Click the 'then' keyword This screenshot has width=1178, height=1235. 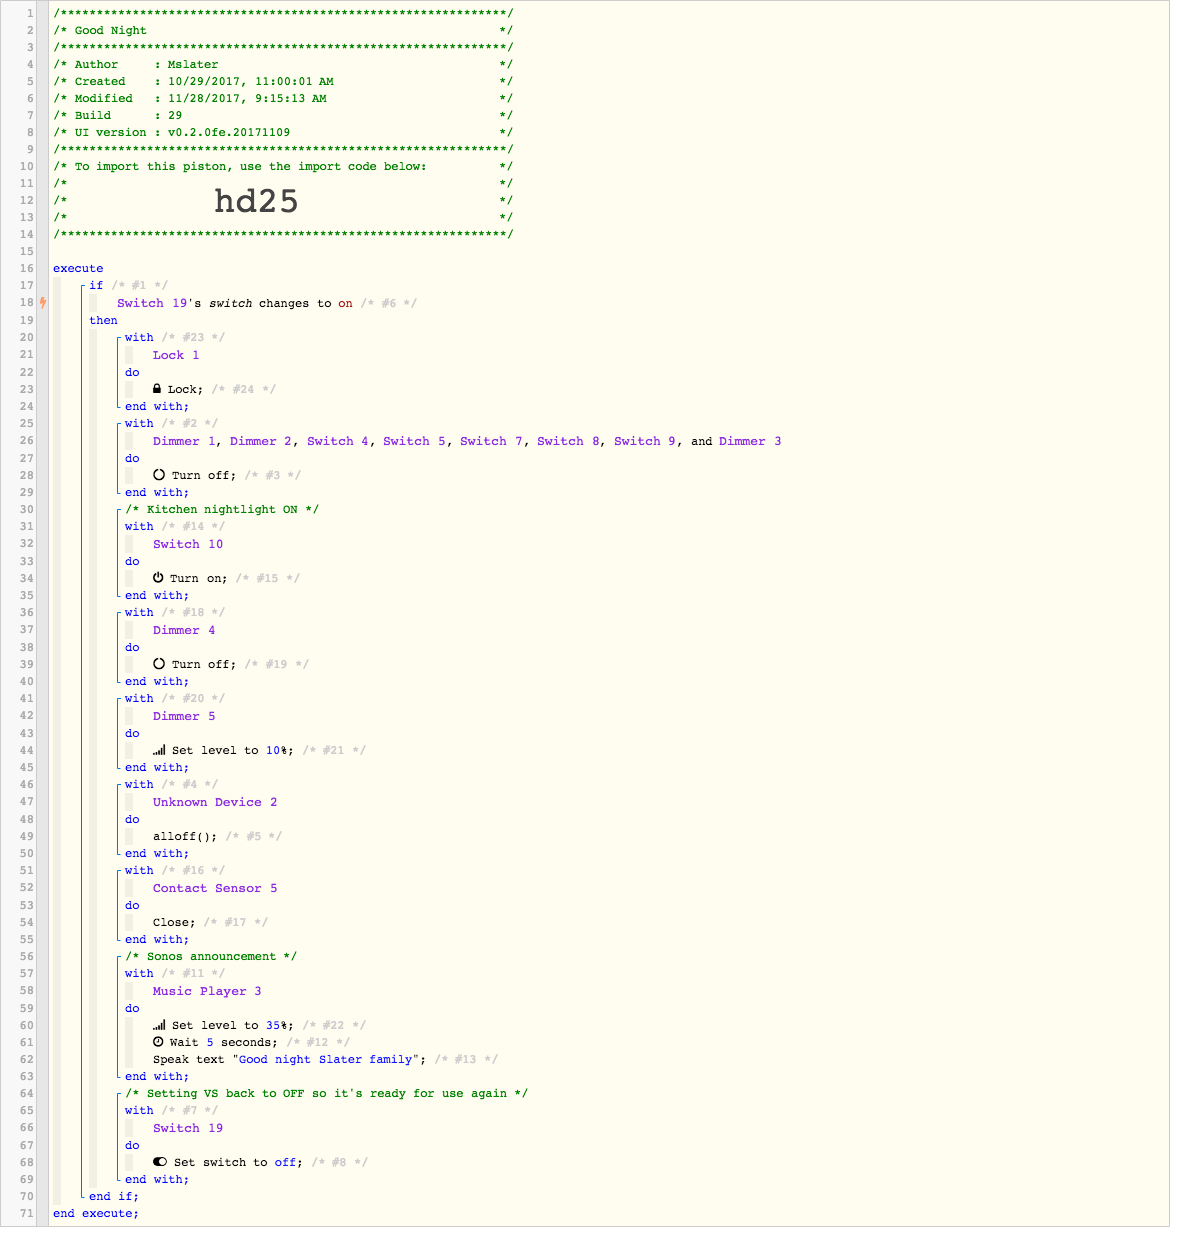coord(103,320)
